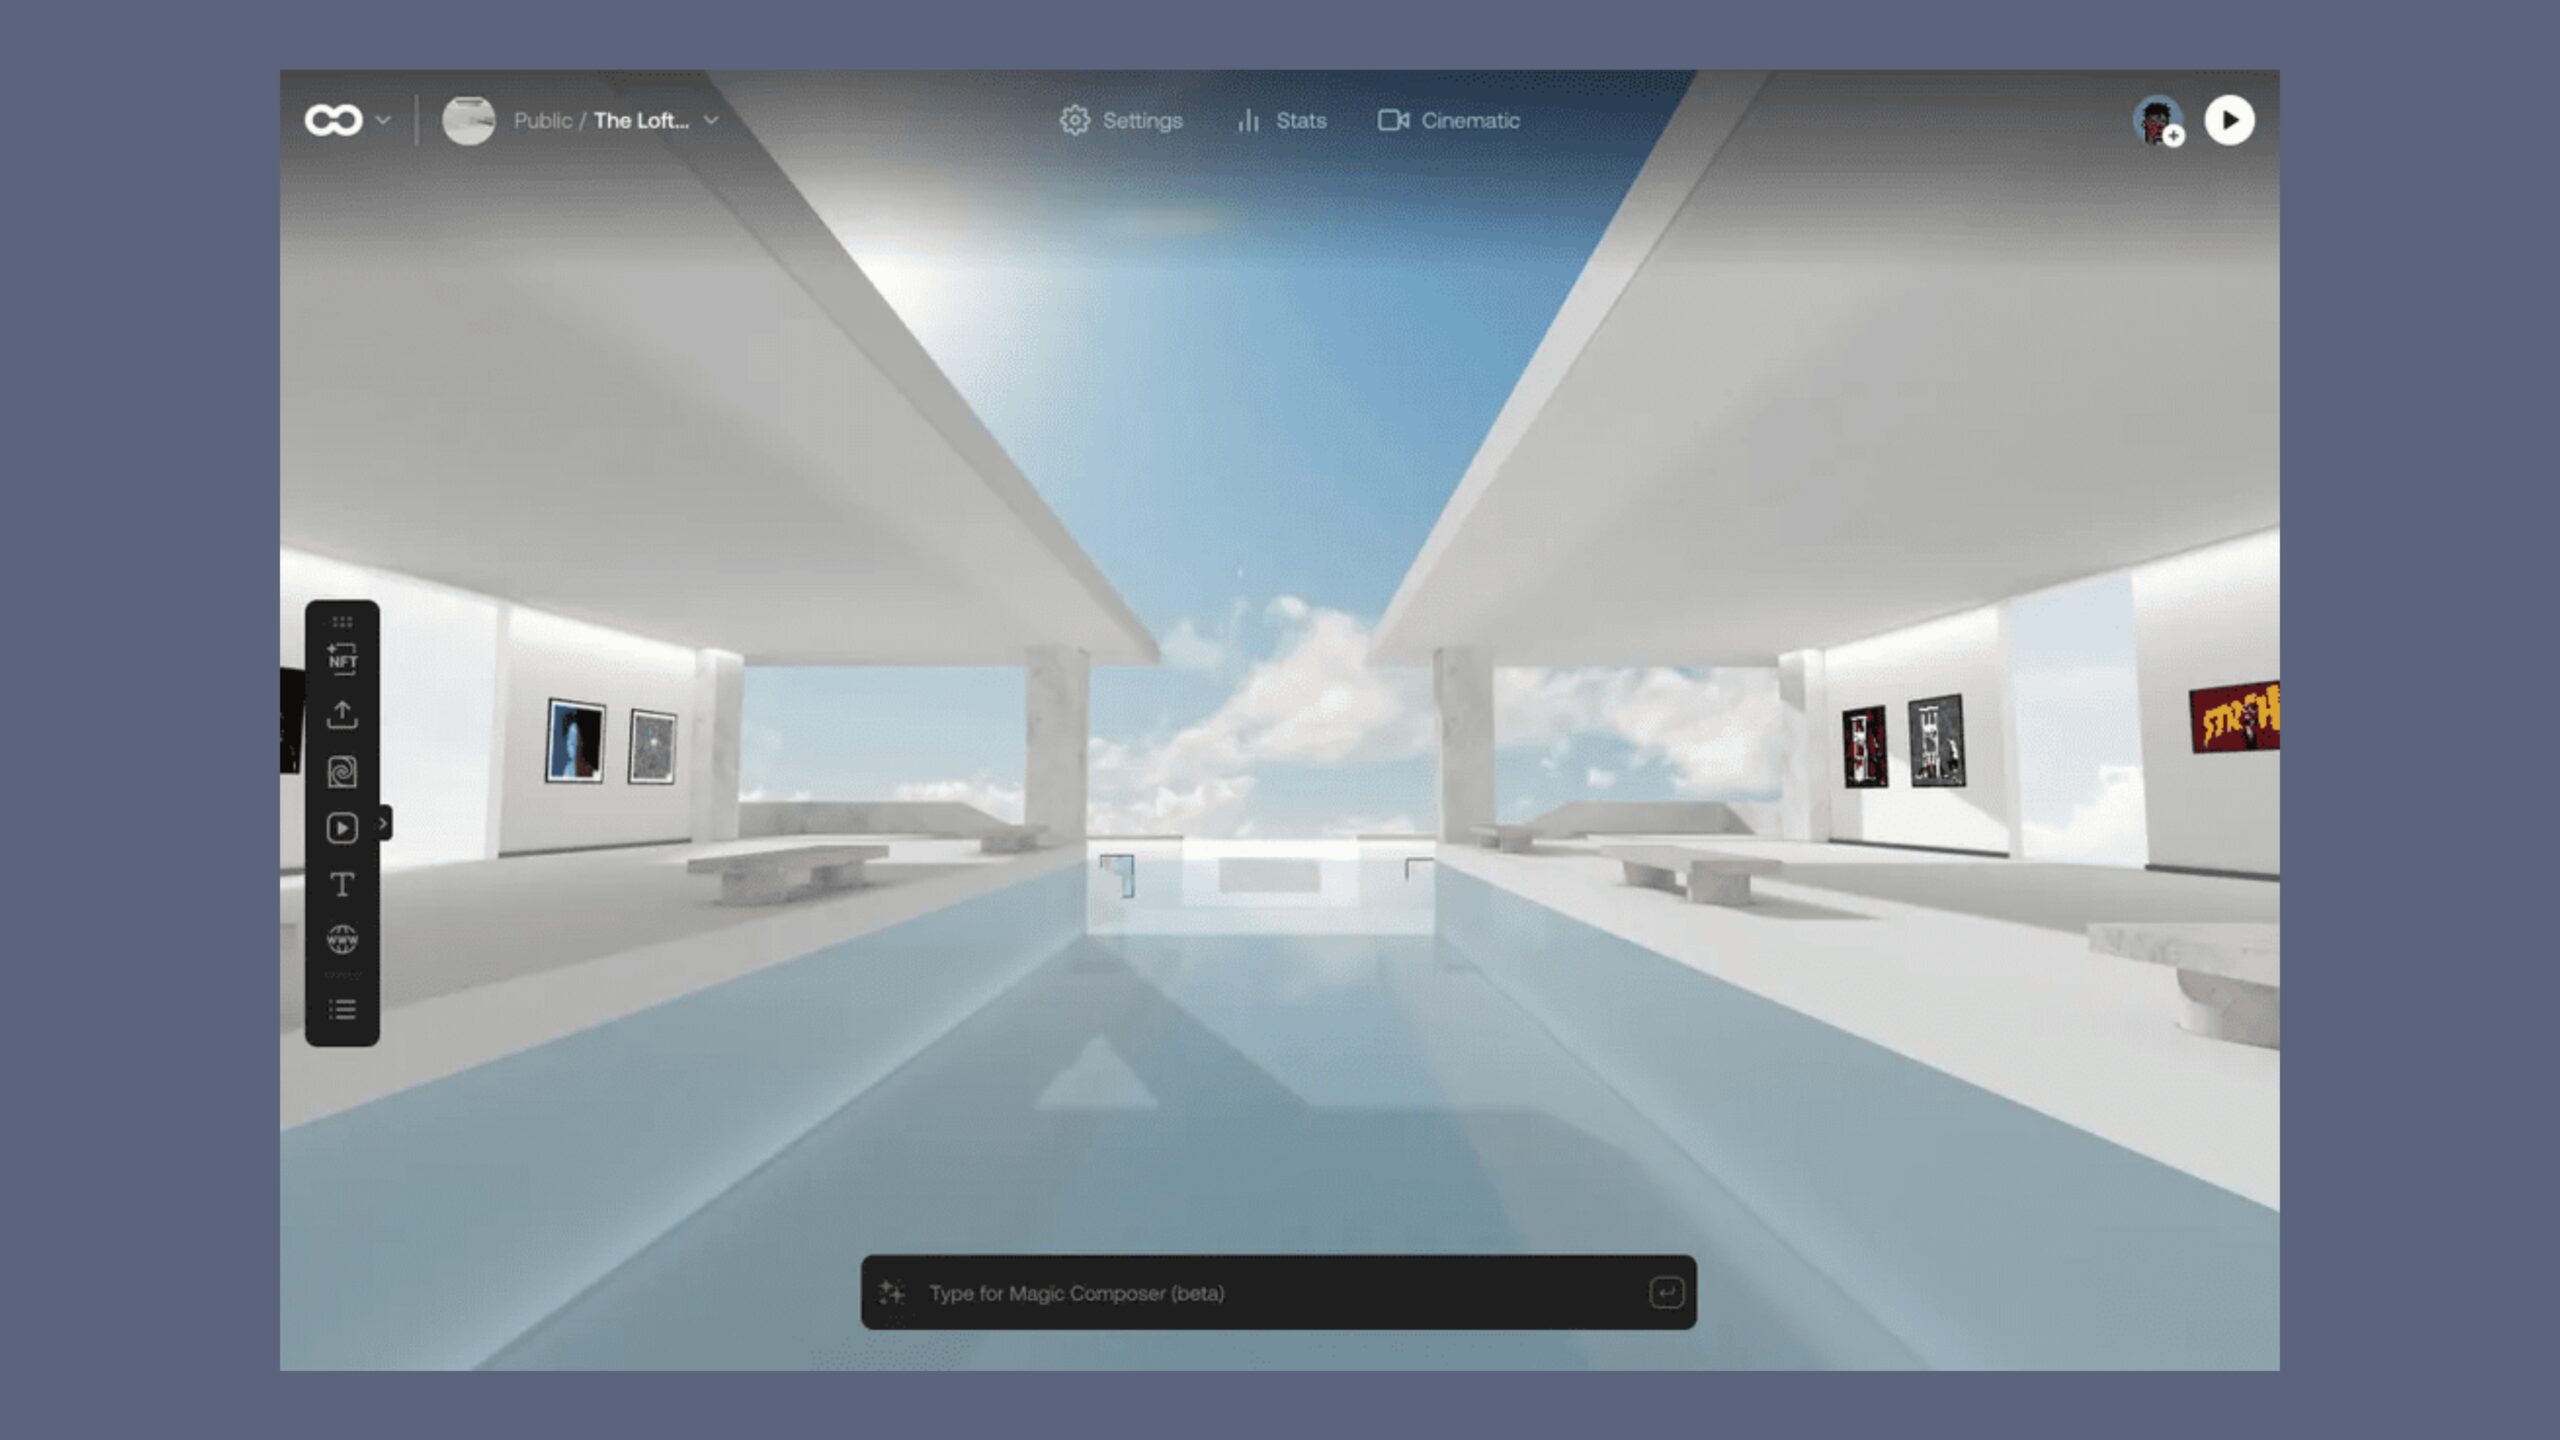Open the infinity logo home menu

tap(333, 120)
